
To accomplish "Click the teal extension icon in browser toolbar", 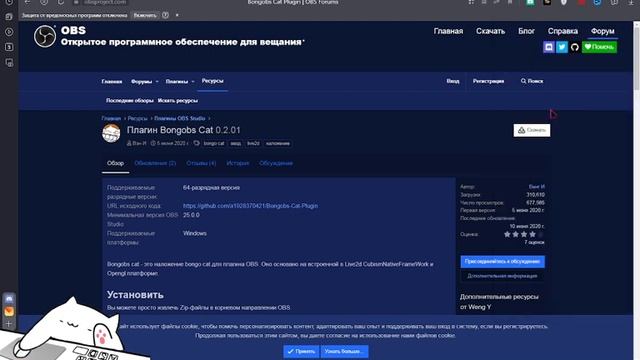I will tap(530, 2).
